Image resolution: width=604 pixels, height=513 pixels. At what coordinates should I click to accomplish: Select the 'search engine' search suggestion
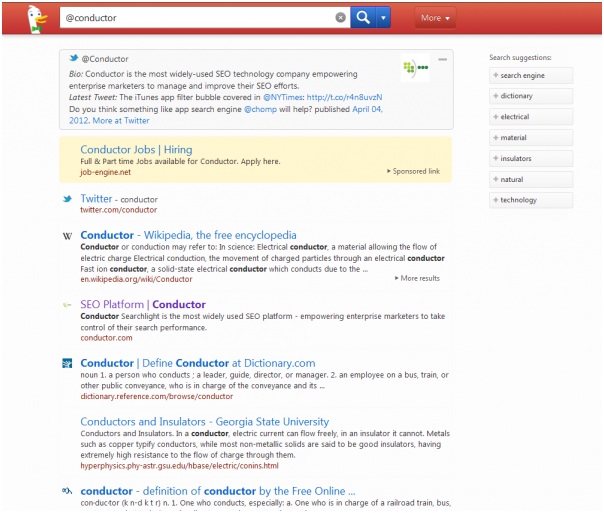click(x=531, y=76)
